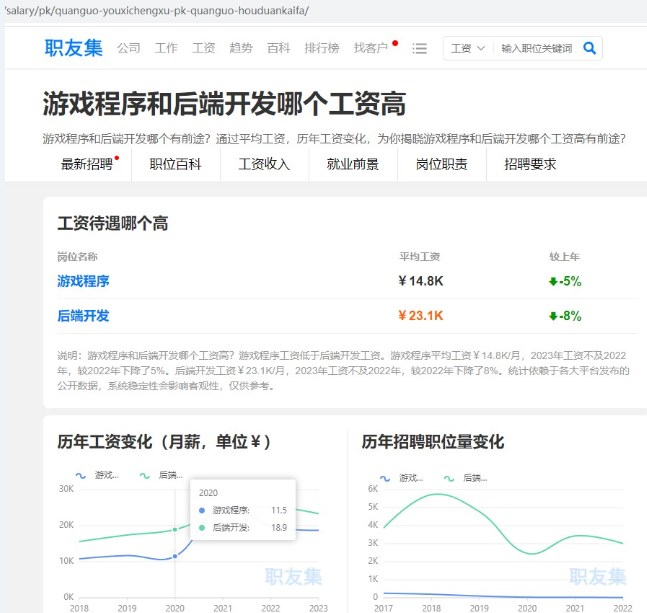Open the 公司 navigation menu
The image size is (647, 613).
129,48
